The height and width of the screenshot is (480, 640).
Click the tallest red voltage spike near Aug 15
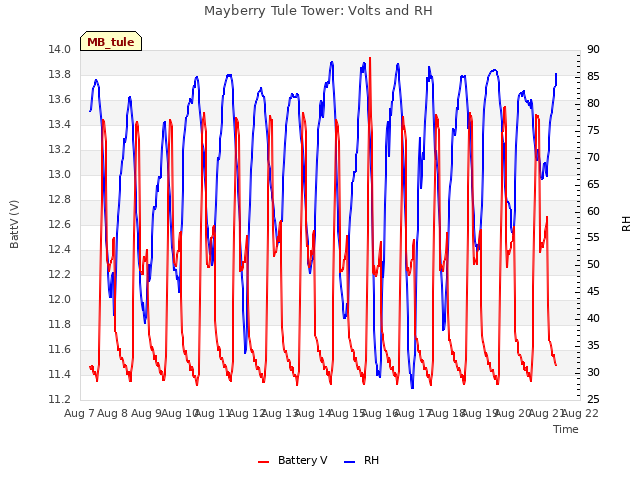pyautogui.click(x=370, y=58)
